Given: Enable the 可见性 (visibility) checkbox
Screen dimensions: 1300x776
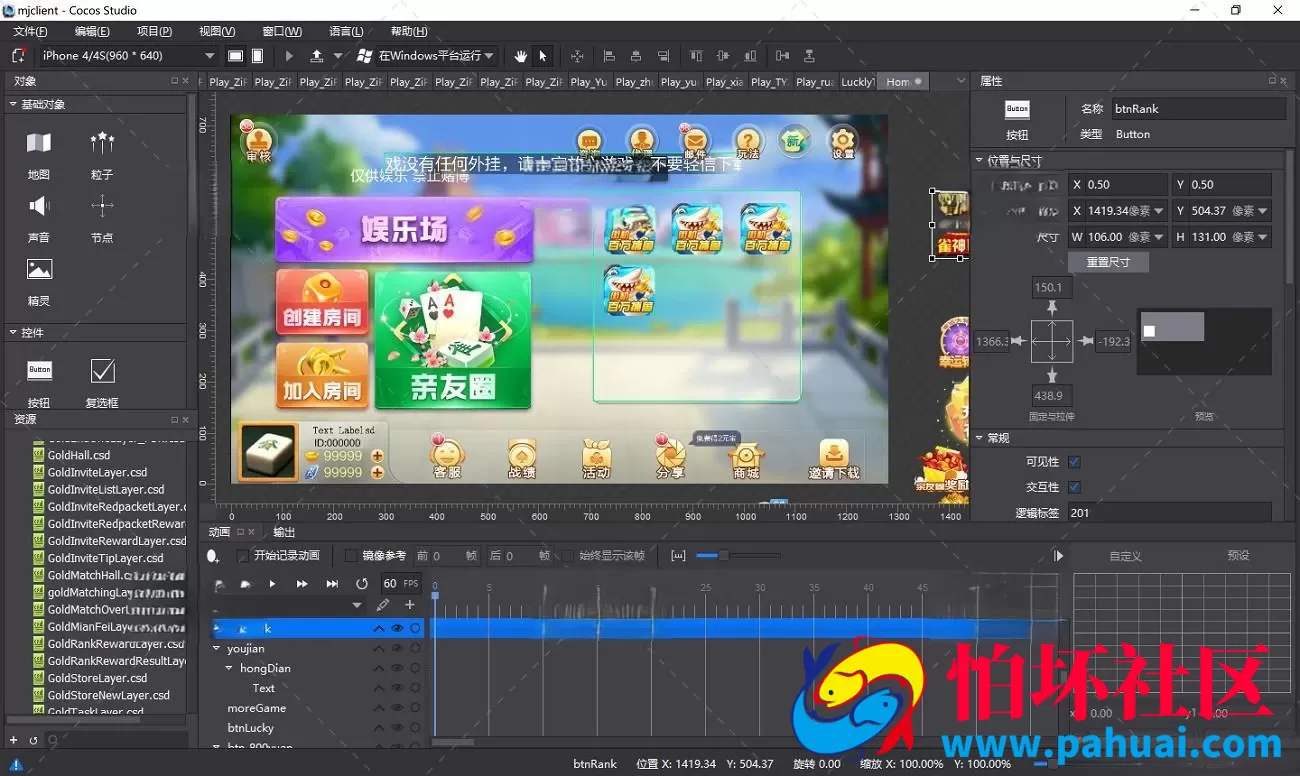Looking at the screenshot, I should (x=1074, y=462).
